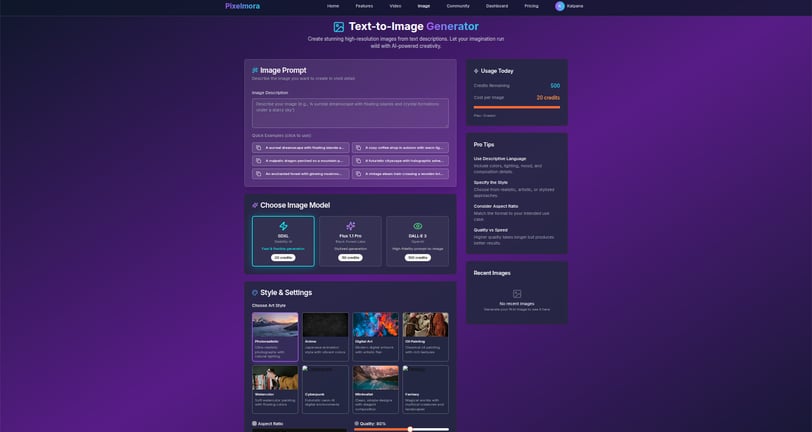Click the 'No recent images' text
Screen dimensions: 812x432
(x=517, y=304)
